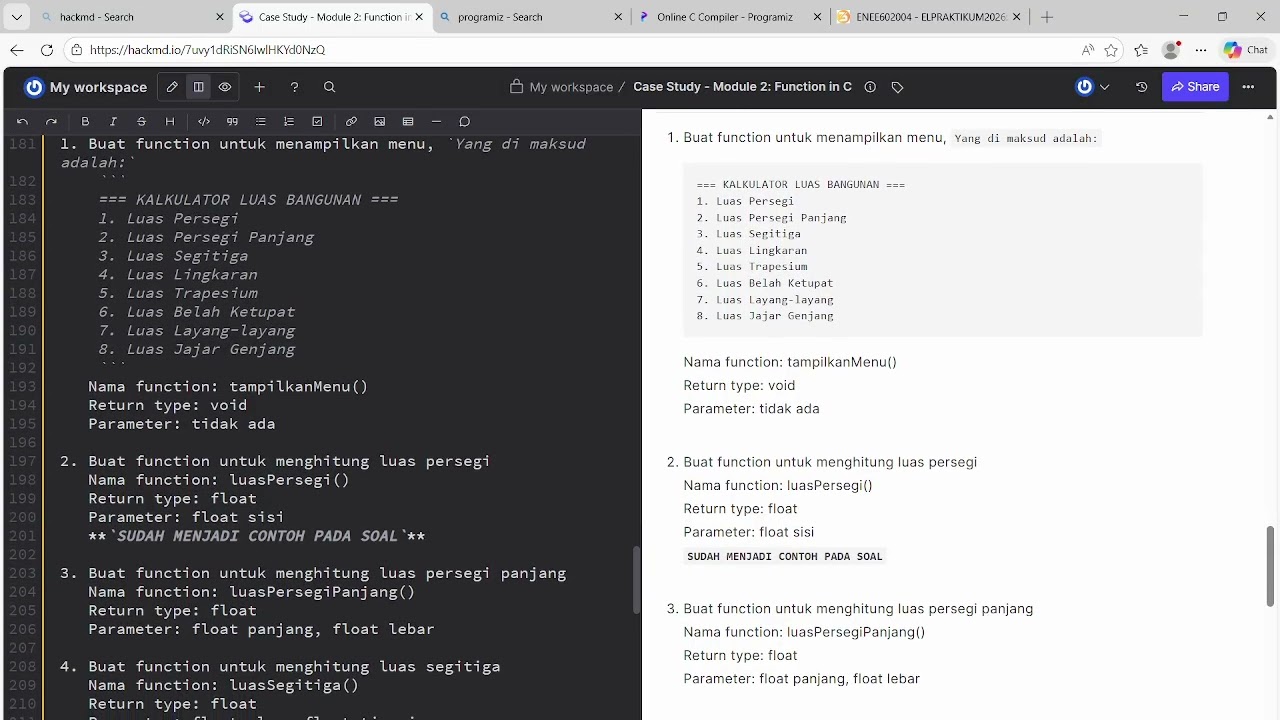Click editor line 193 Nama function: tampilkanMenu()

(x=228, y=387)
